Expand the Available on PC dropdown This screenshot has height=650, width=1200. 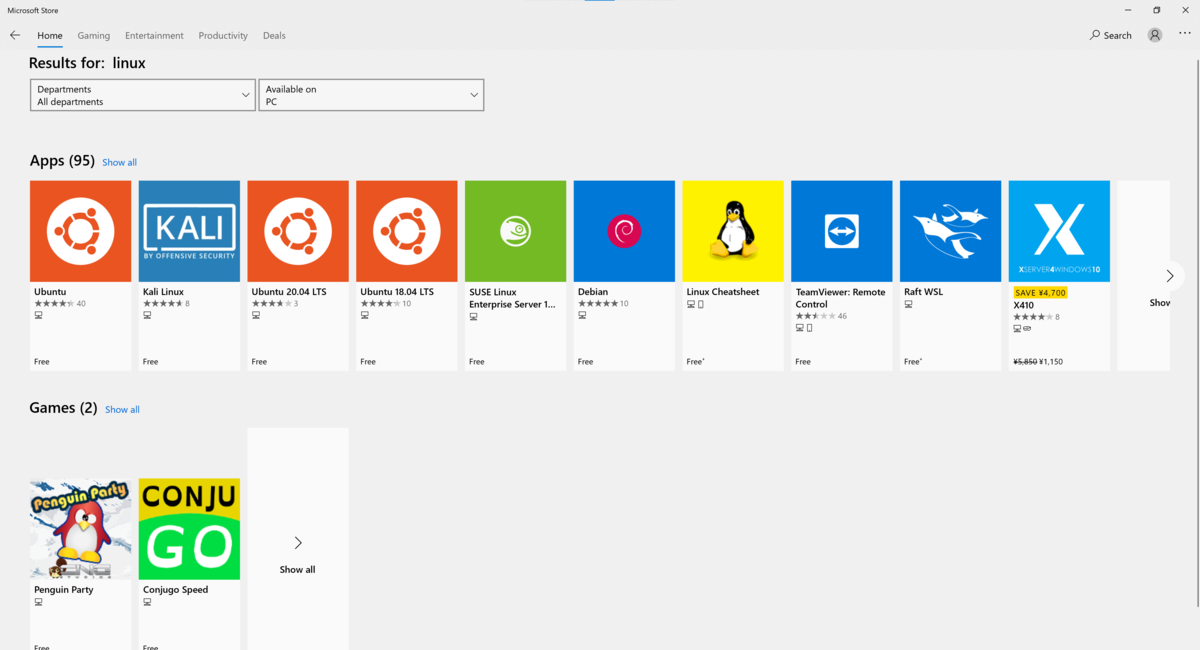[371, 95]
